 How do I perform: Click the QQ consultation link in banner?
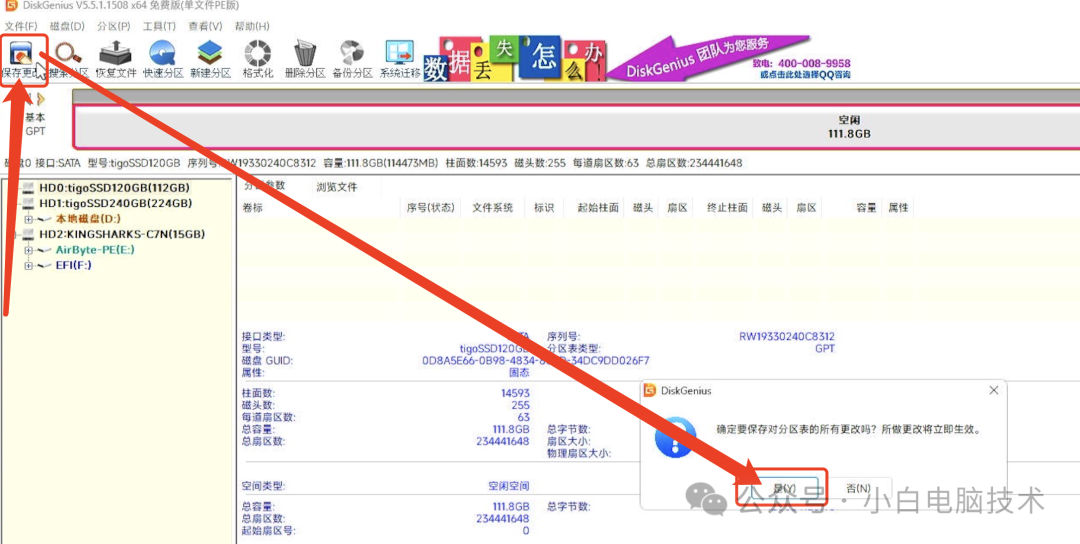[x=804, y=74]
